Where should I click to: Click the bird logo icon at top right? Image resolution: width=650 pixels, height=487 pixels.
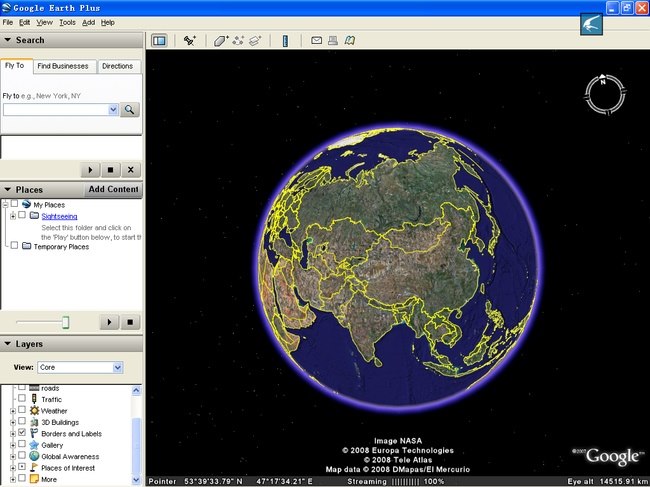tap(591, 24)
